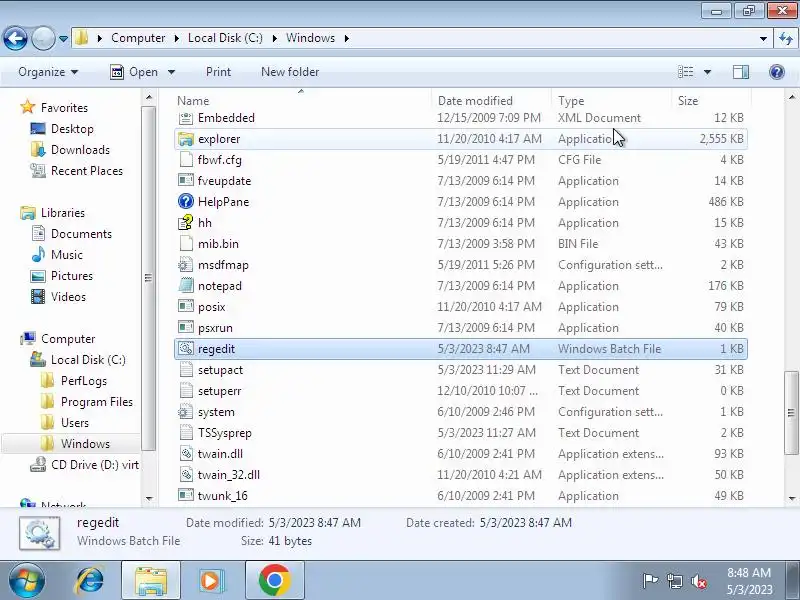Open the address bar history dropdown
The image size is (800, 600).
pyautogui.click(x=763, y=38)
